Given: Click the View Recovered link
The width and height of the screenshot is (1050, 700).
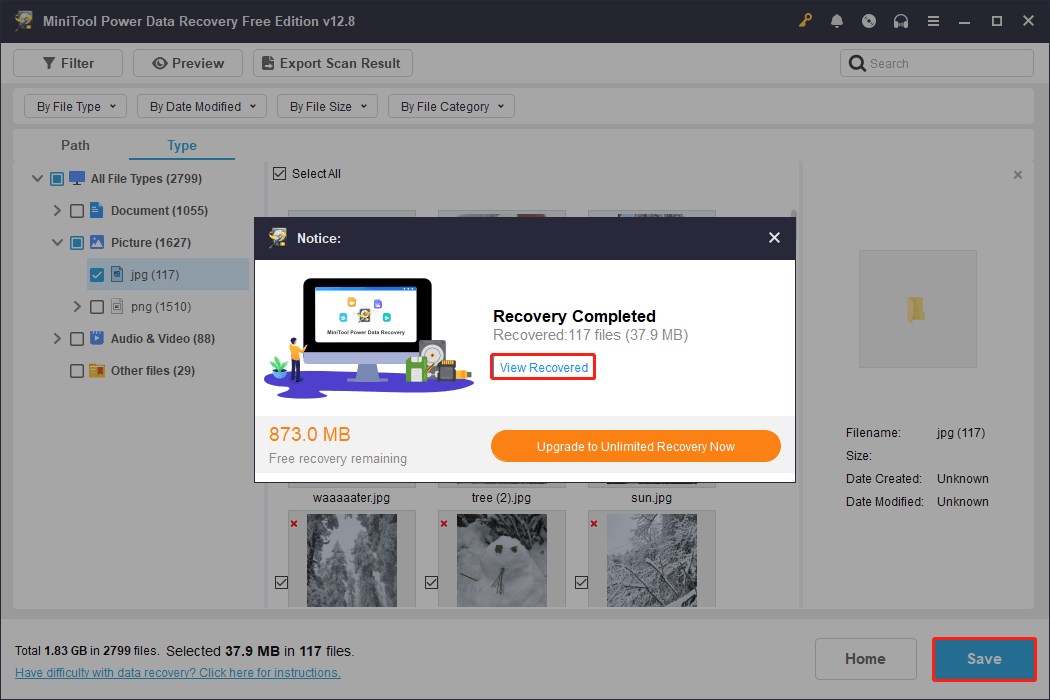Looking at the screenshot, I should (544, 368).
